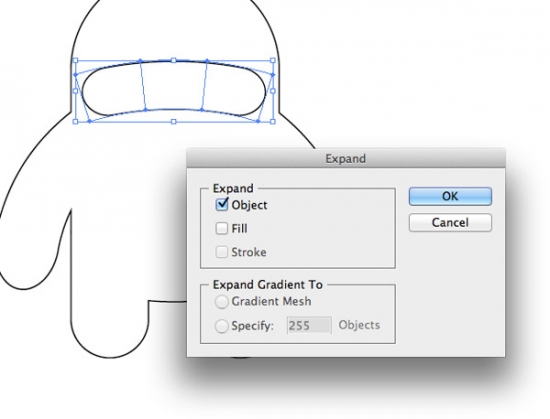Click the bottom-left bounding box handle
The image size is (550, 419).
click(x=75, y=122)
